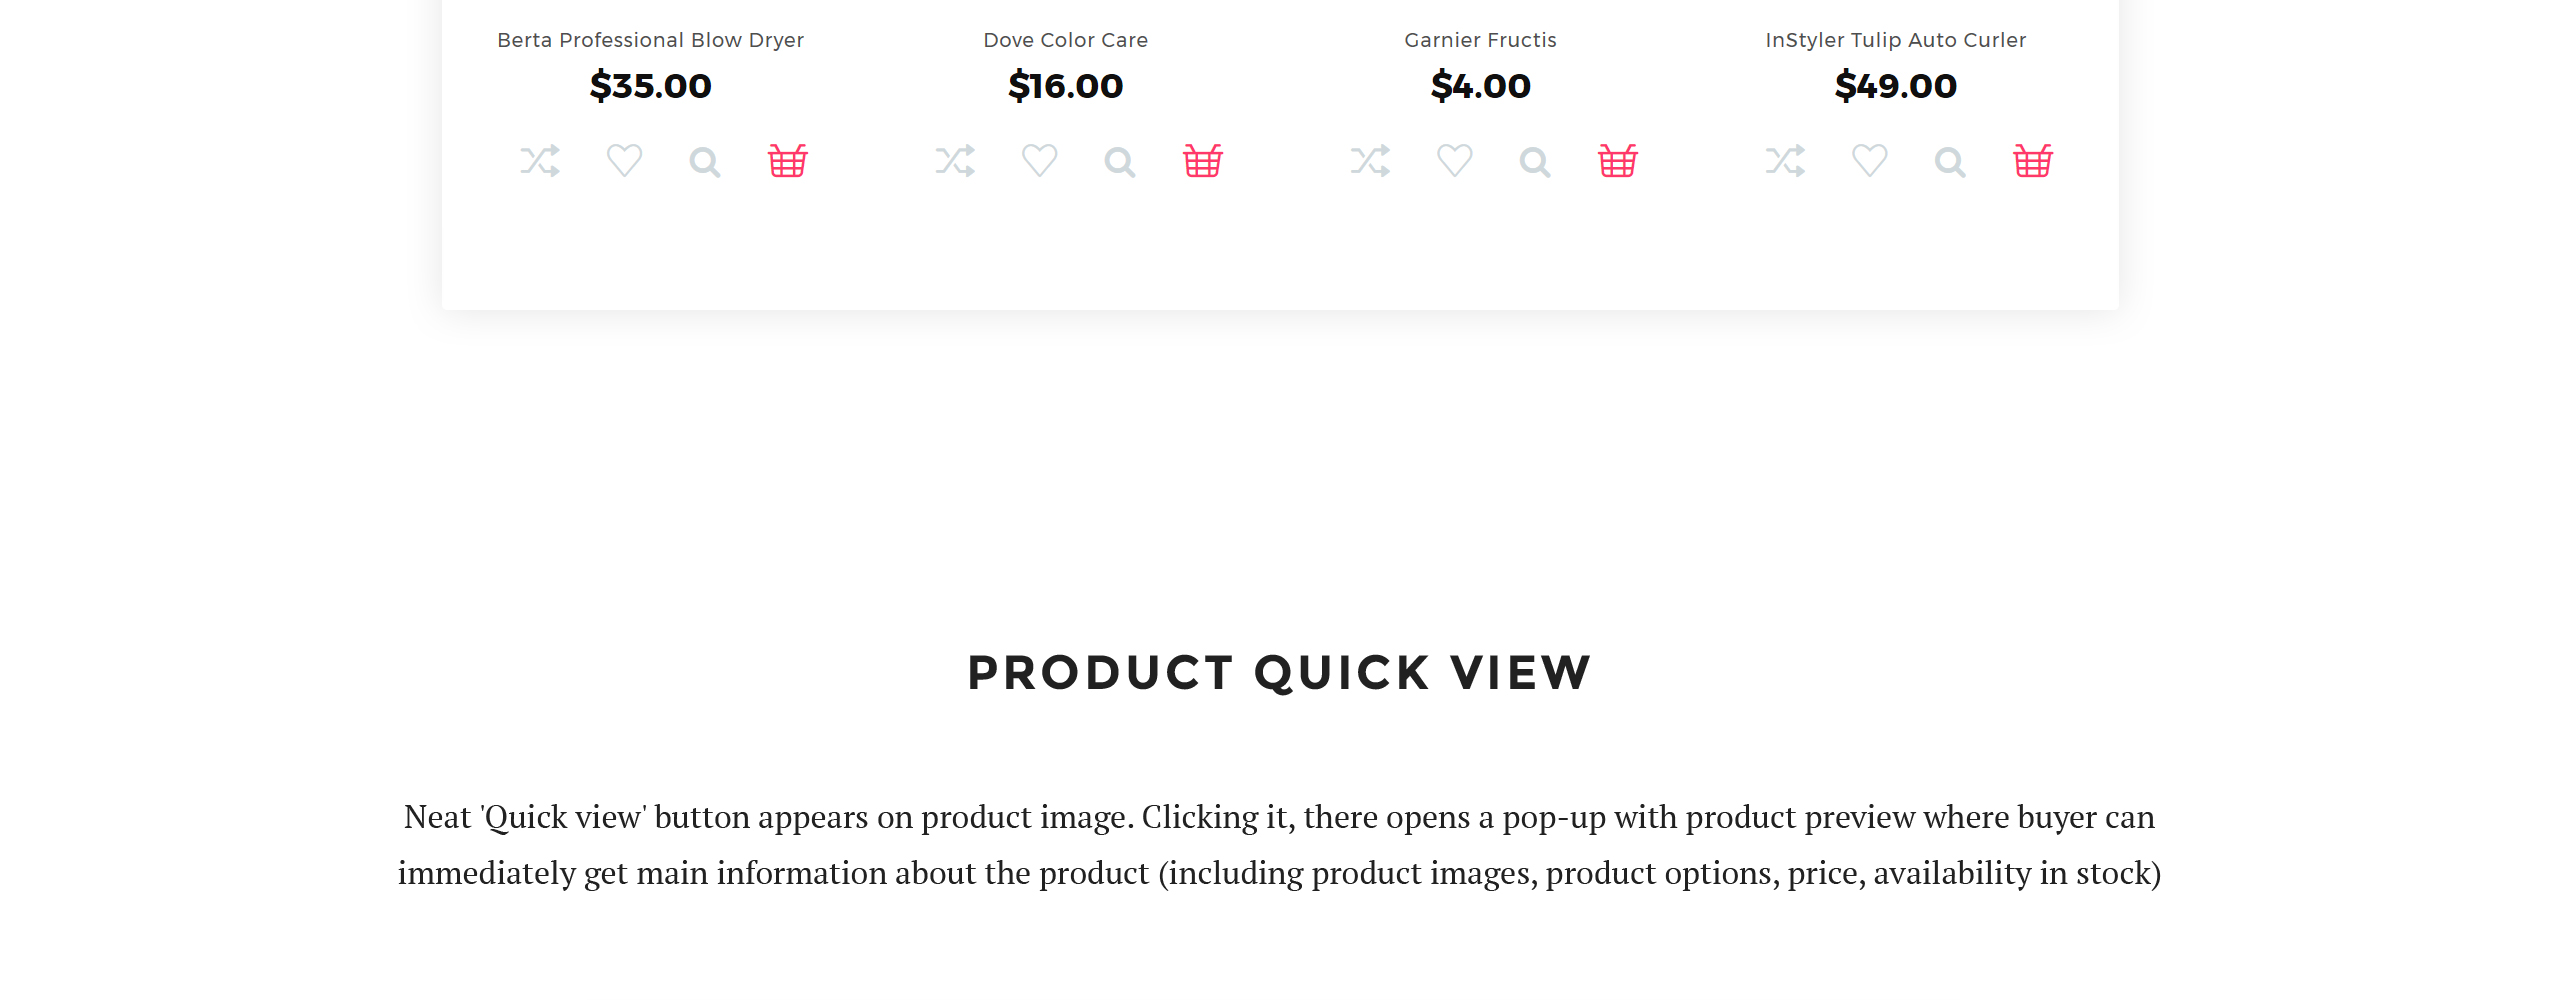Compare the Garnier Fructis product
This screenshot has height=1000, width=2560.
tap(1370, 161)
